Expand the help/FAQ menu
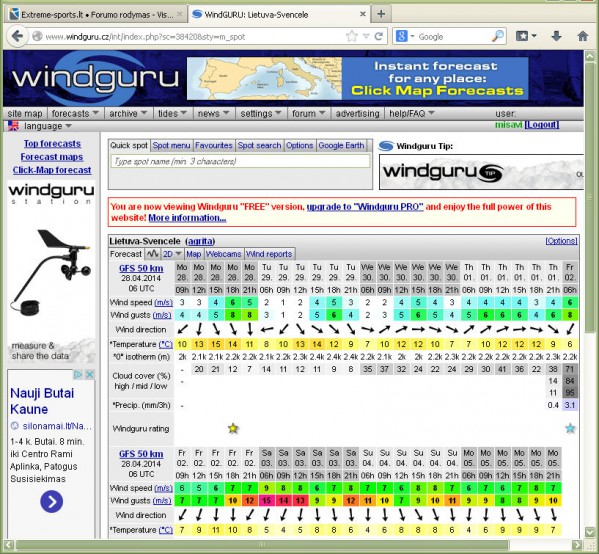599x554 pixels. click(412, 113)
